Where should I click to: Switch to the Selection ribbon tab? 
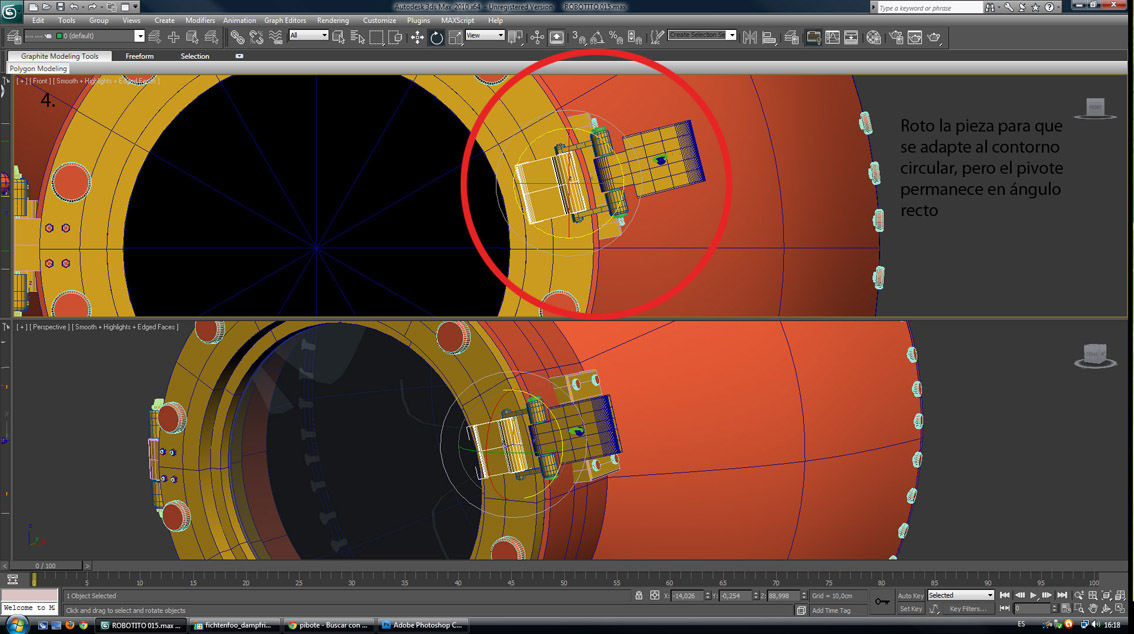pyautogui.click(x=195, y=56)
